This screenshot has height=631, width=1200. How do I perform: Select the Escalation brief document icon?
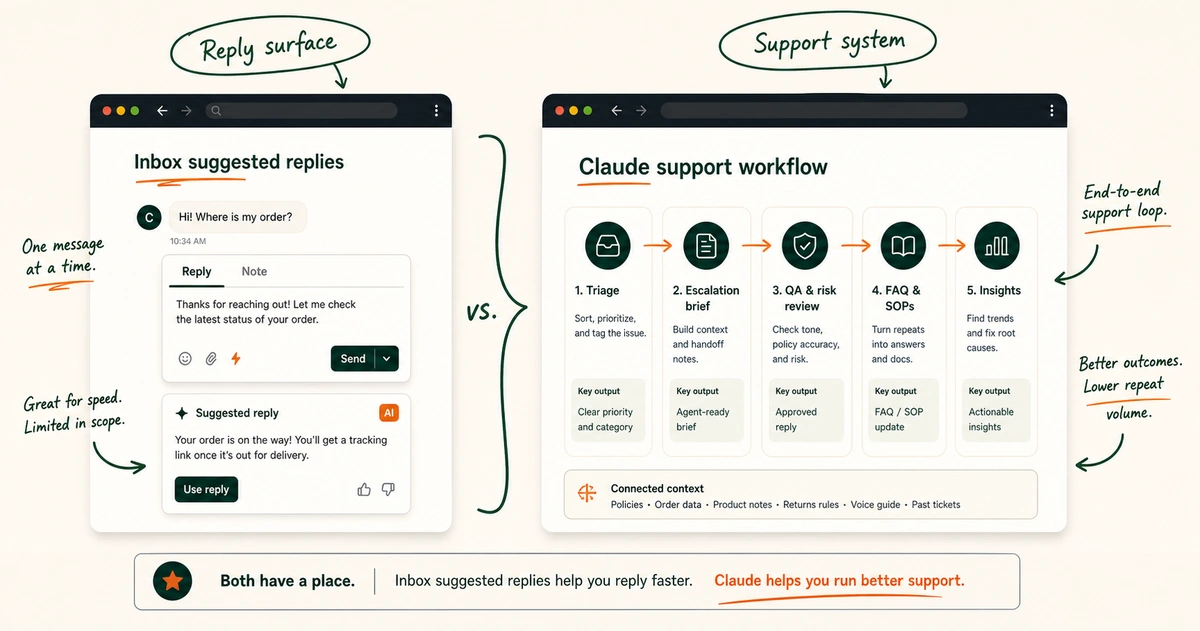(706, 245)
